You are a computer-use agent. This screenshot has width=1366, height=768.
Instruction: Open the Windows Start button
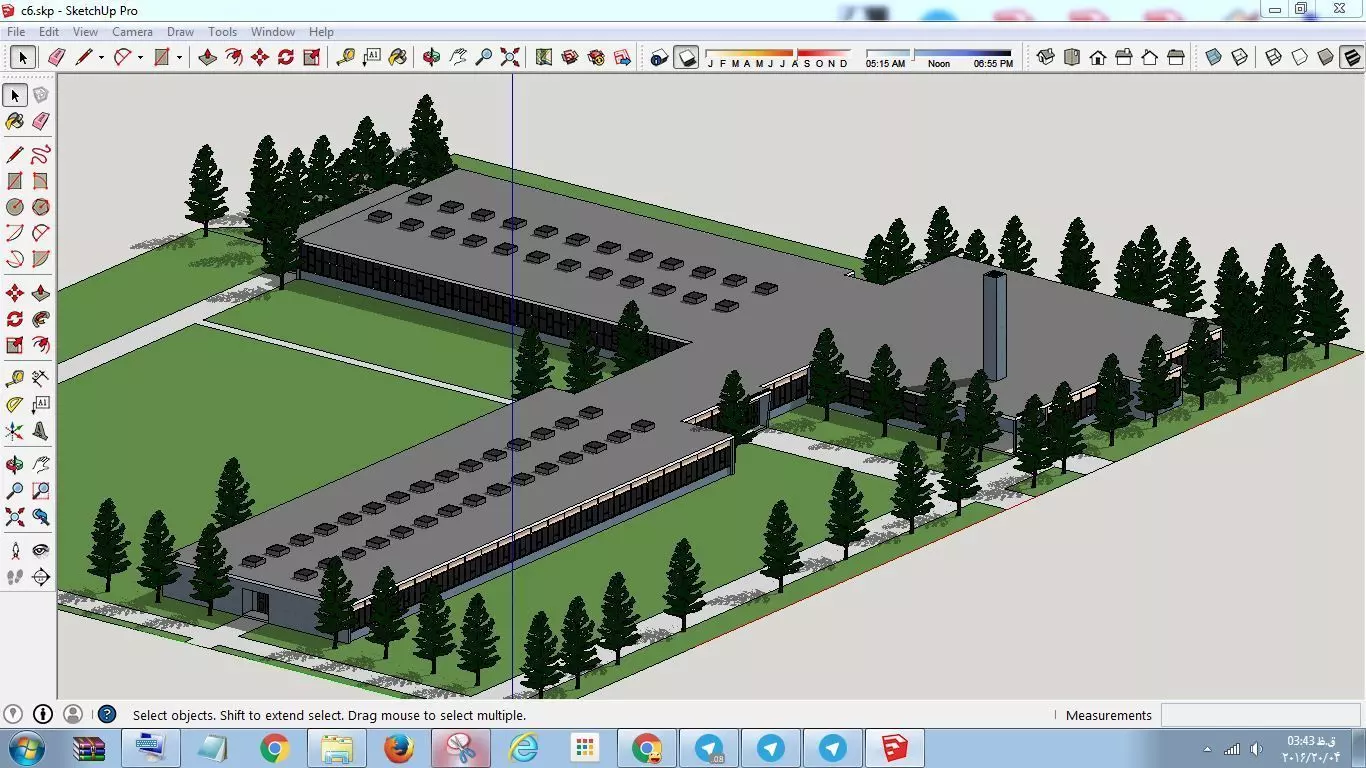pos(27,748)
